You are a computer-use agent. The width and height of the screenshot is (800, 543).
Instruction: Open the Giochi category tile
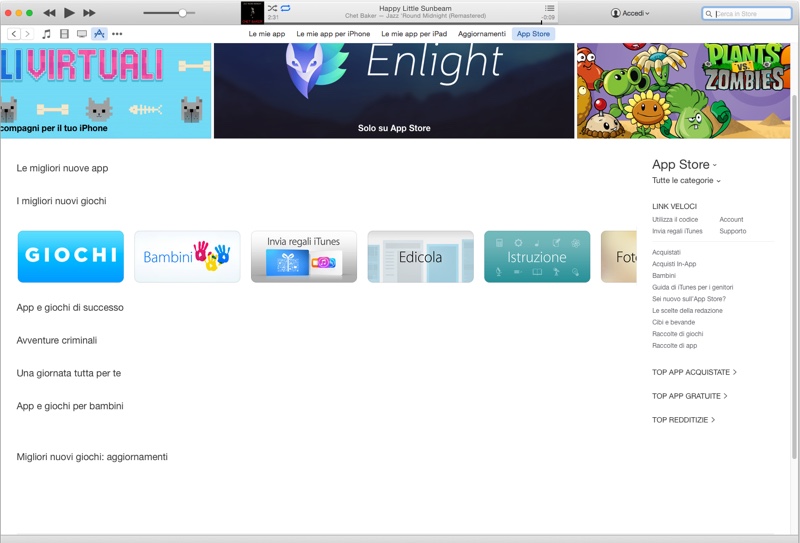[71, 256]
